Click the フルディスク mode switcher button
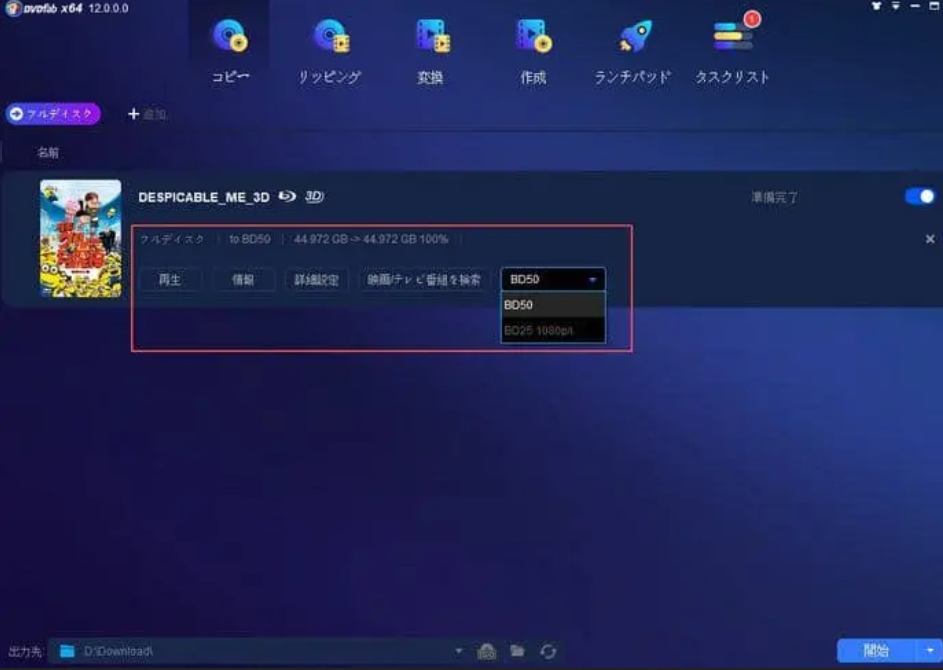 [x=53, y=114]
